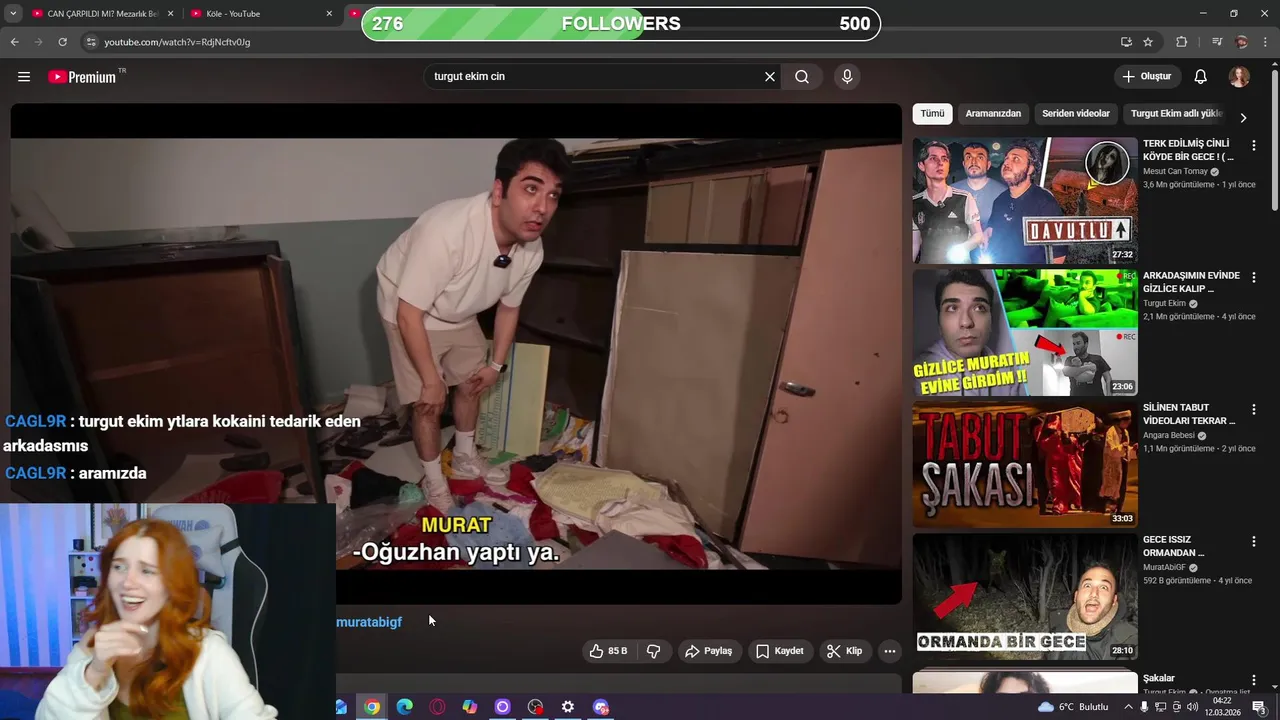Show hidden tray icons chevron
The height and width of the screenshot is (720, 1280).
[1129, 707]
